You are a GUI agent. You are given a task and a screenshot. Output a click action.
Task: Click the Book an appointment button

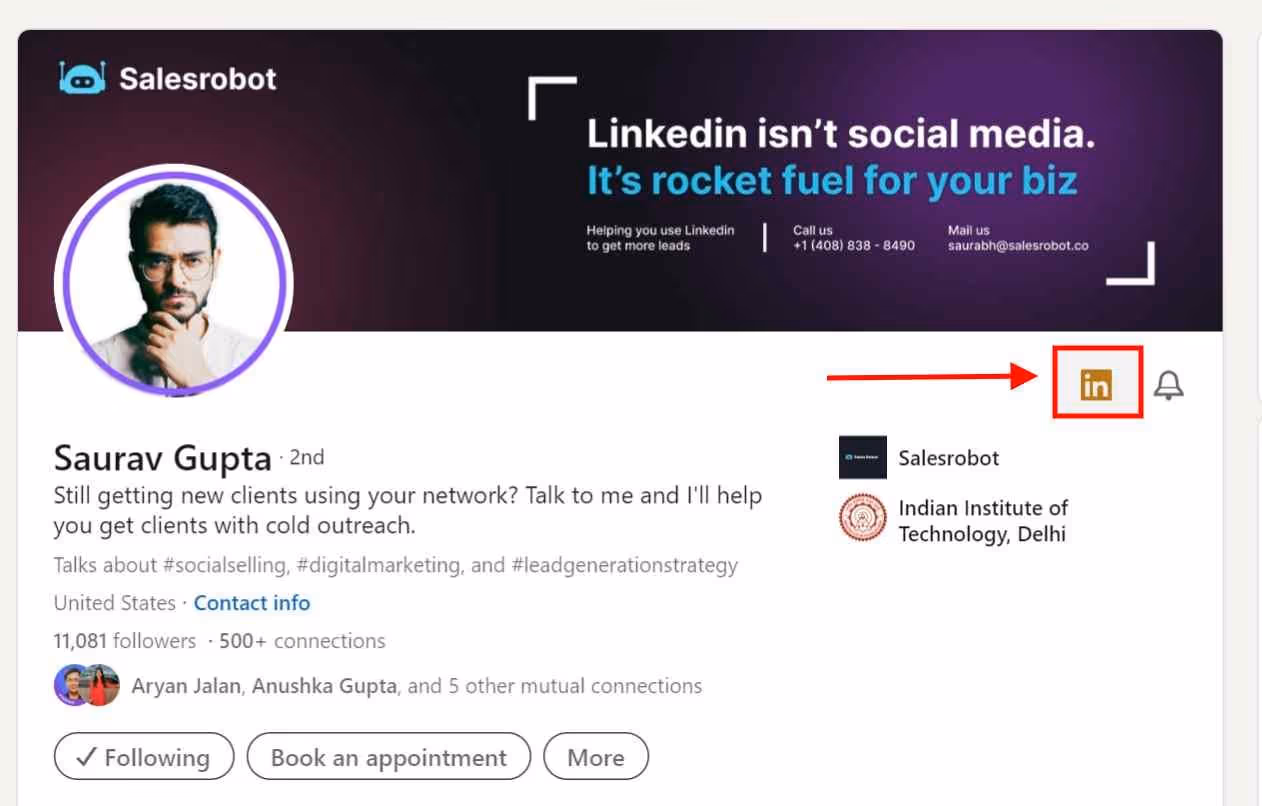(x=389, y=757)
